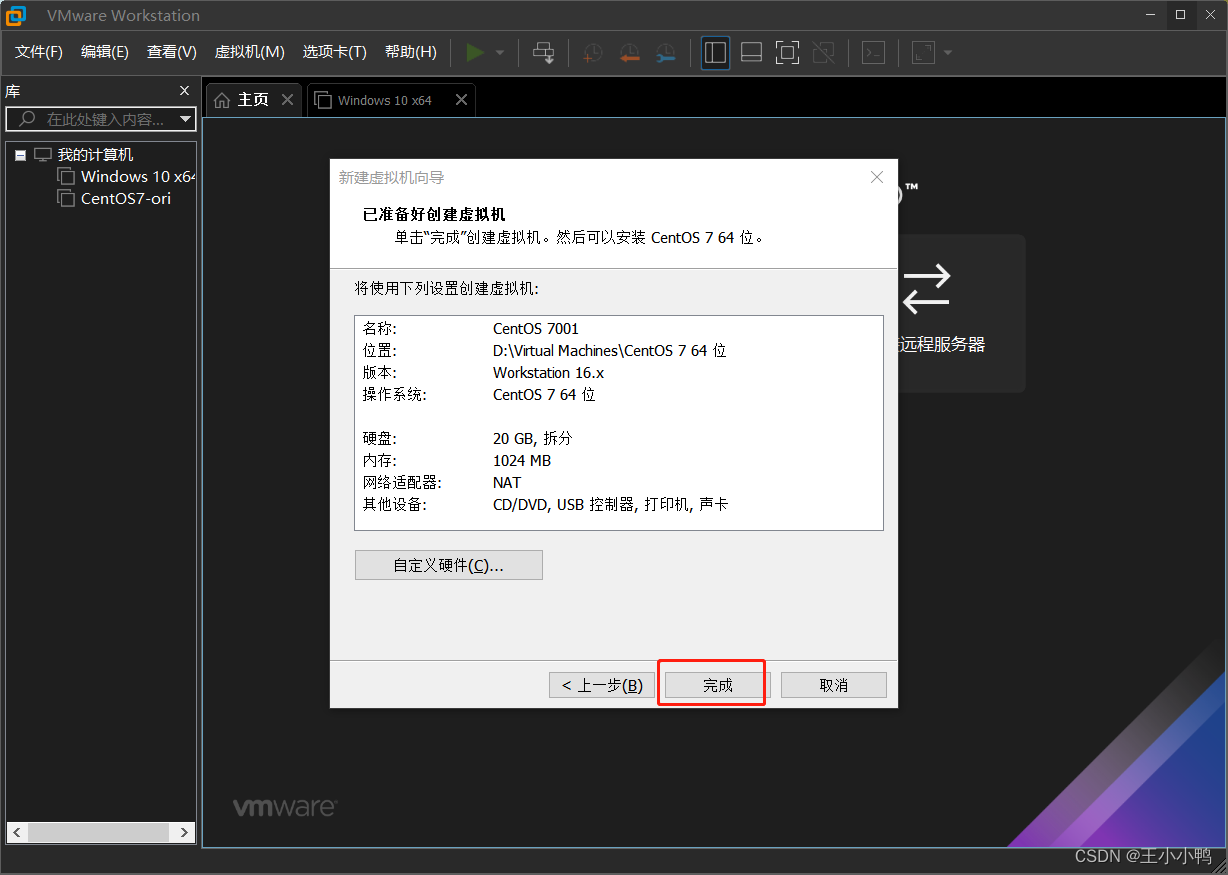Viewport: 1228px width, 875px height.
Task: Click the Unity mode icon
Action: point(823,53)
